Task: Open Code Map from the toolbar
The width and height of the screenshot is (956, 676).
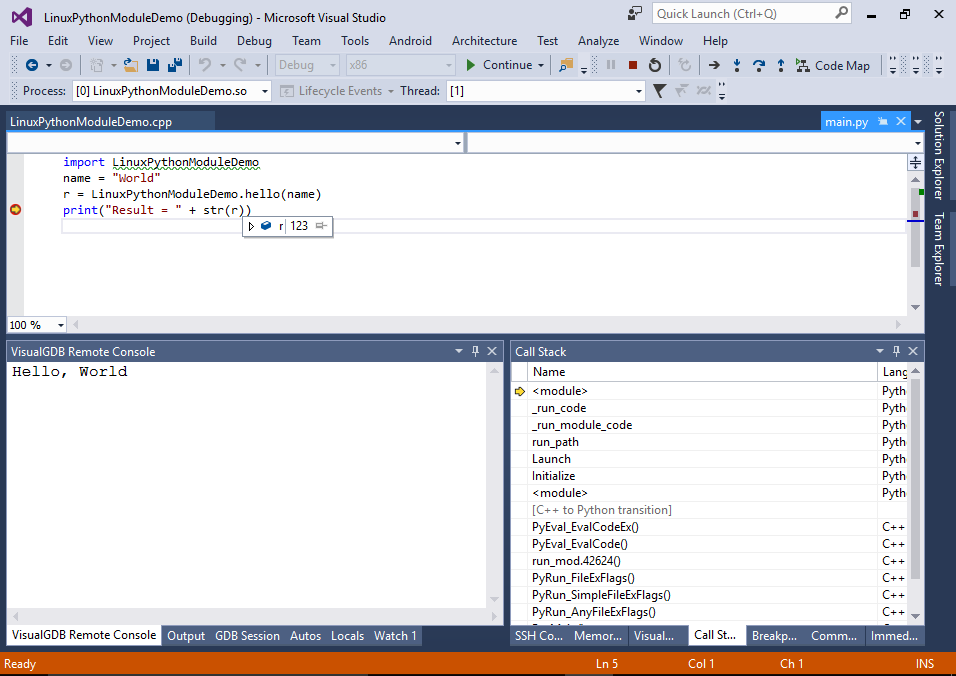Action: click(x=833, y=65)
